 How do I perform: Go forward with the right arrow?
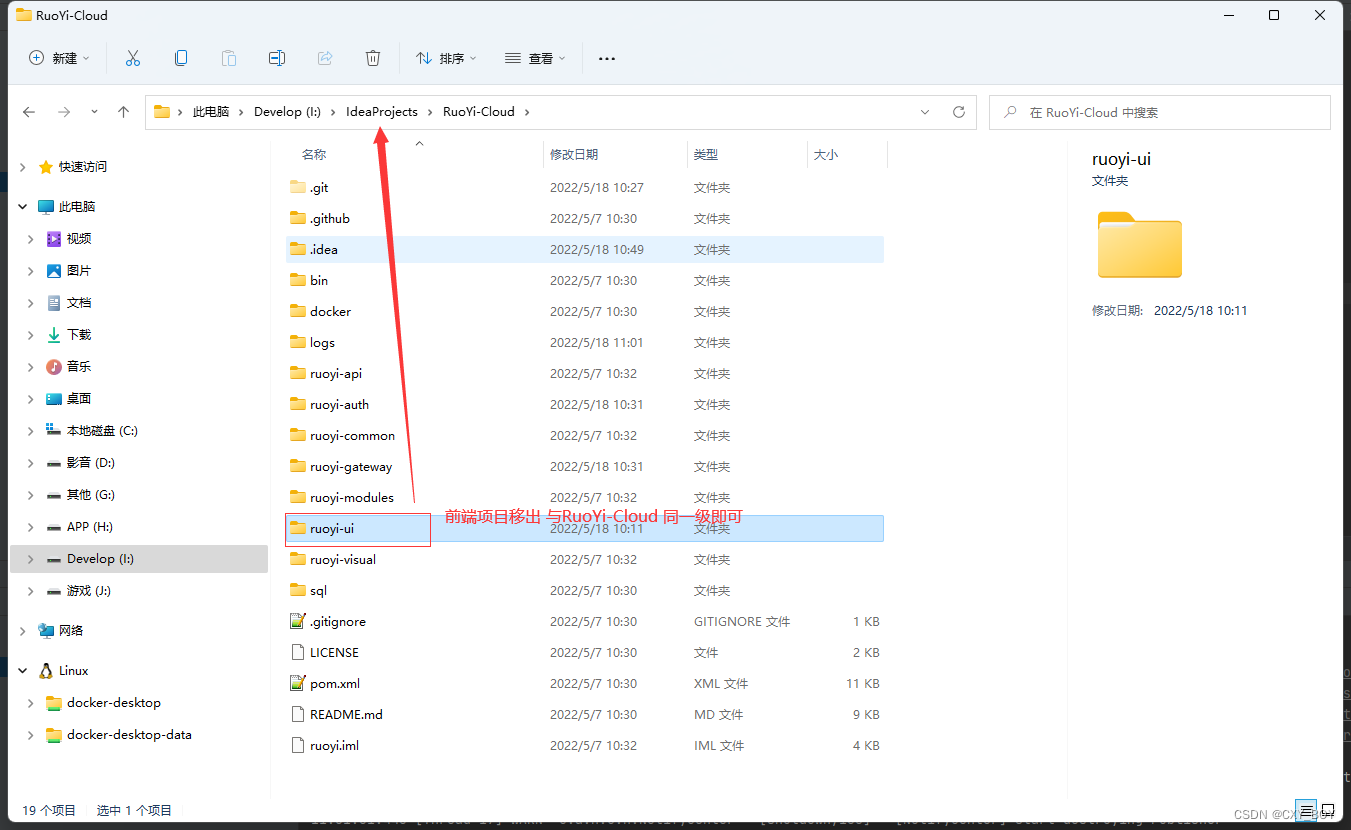coord(64,112)
